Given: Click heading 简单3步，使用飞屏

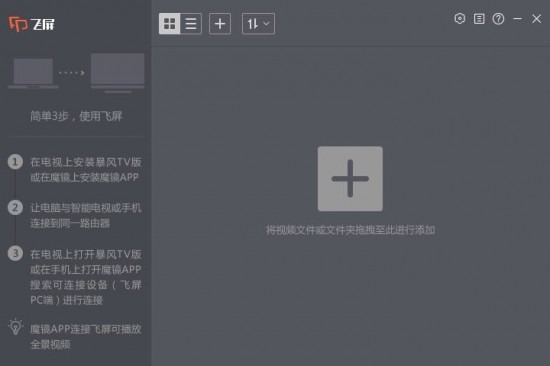Looking at the screenshot, I should coord(76,116).
